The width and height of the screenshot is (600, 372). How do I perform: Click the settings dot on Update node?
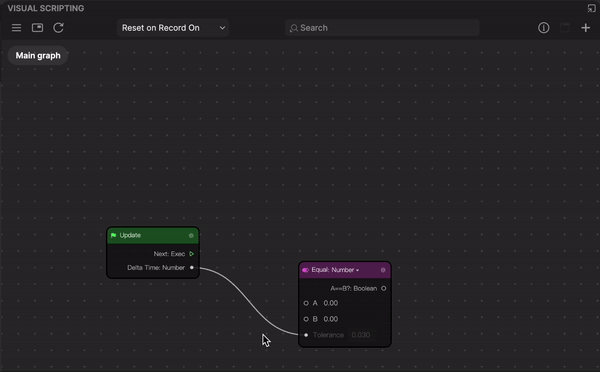coord(191,235)
